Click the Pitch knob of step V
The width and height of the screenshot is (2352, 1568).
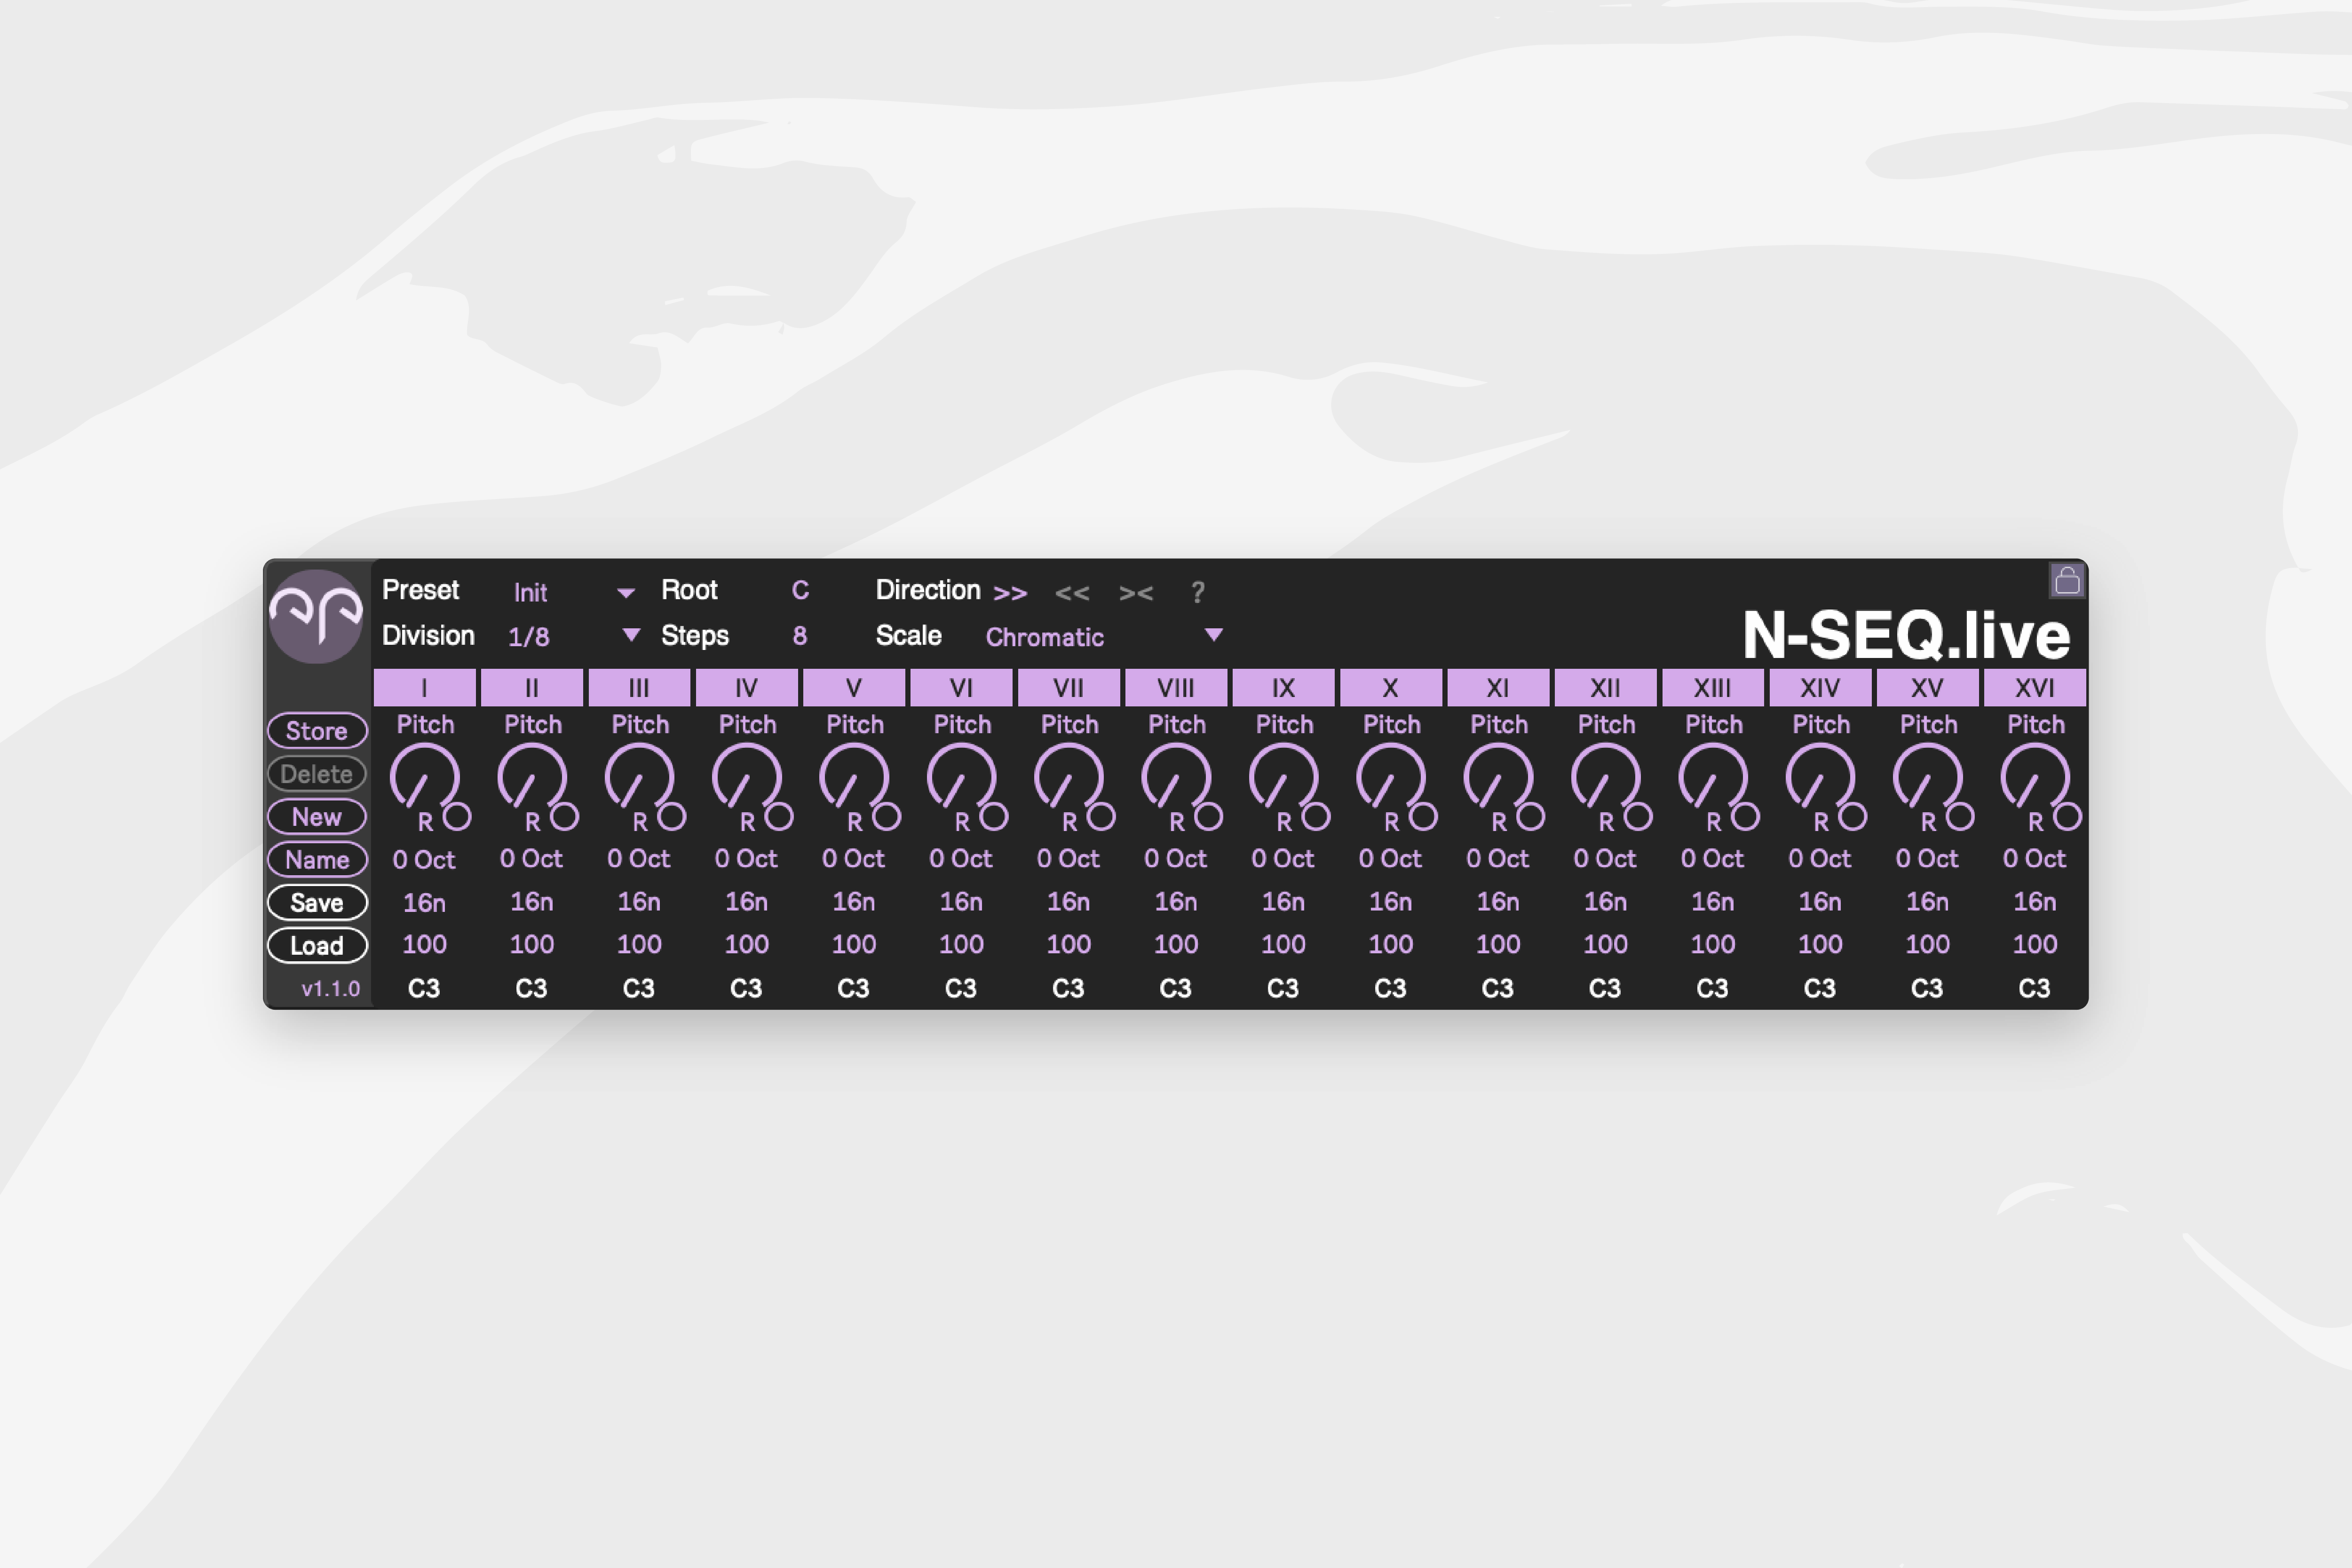coord(854,777)
